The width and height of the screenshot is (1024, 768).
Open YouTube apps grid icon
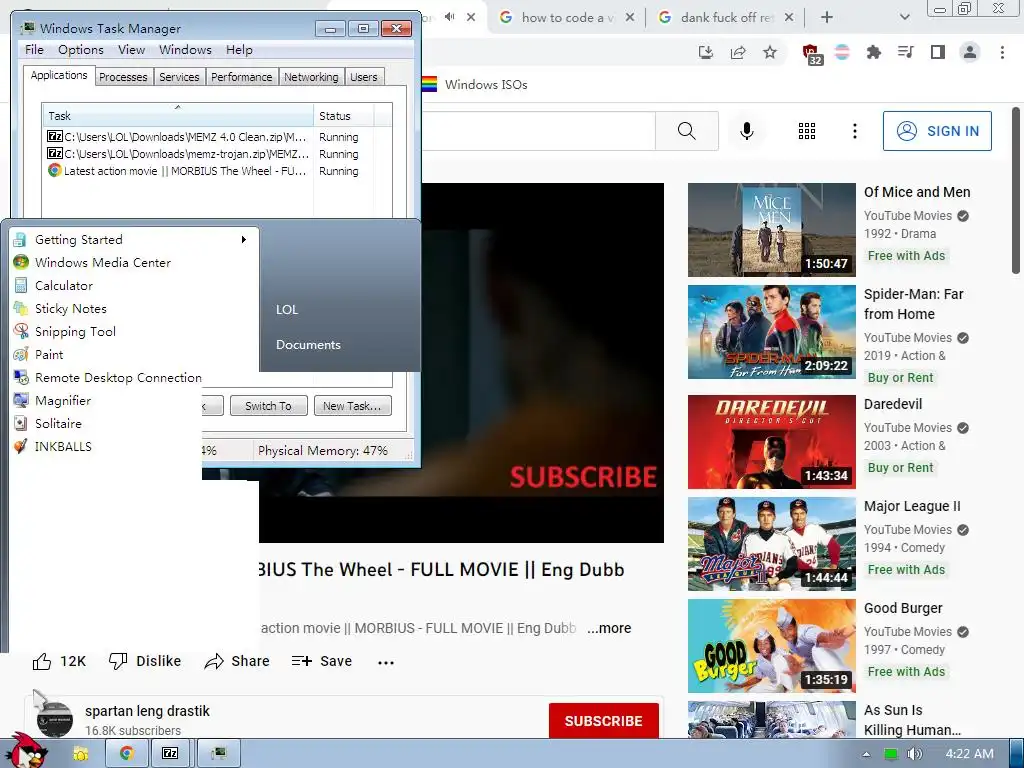click(807, 131)
